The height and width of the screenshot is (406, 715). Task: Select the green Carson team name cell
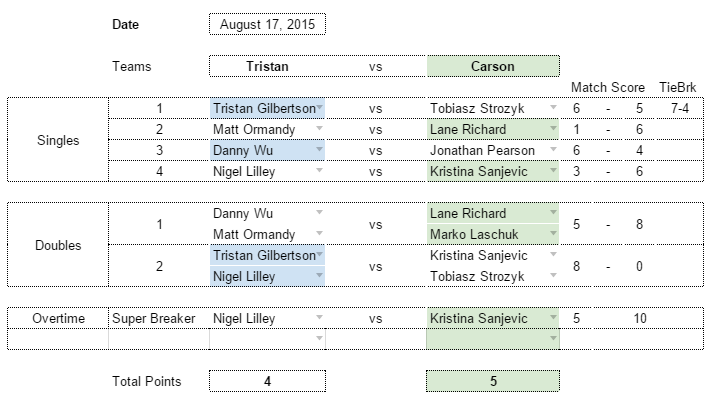[493, 66]
